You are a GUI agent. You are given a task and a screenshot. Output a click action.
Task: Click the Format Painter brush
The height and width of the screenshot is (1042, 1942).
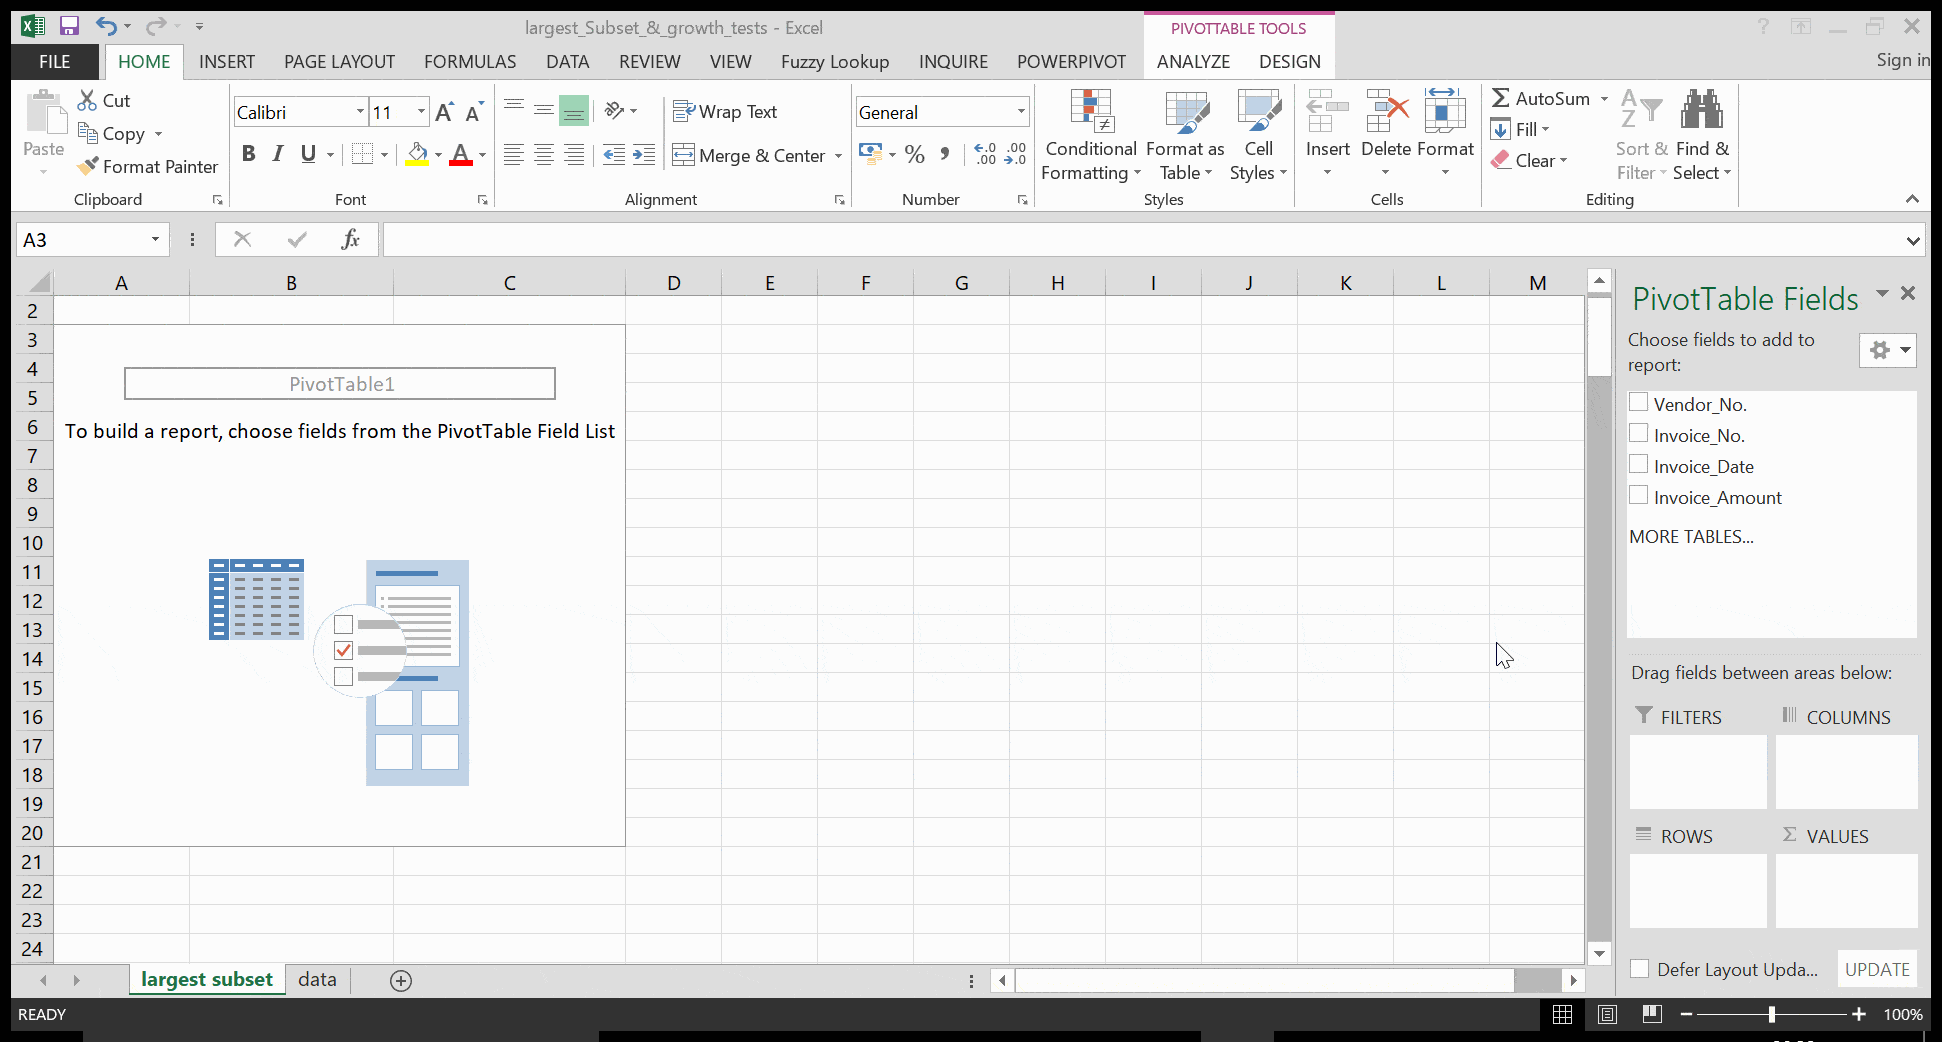[88, 166]
